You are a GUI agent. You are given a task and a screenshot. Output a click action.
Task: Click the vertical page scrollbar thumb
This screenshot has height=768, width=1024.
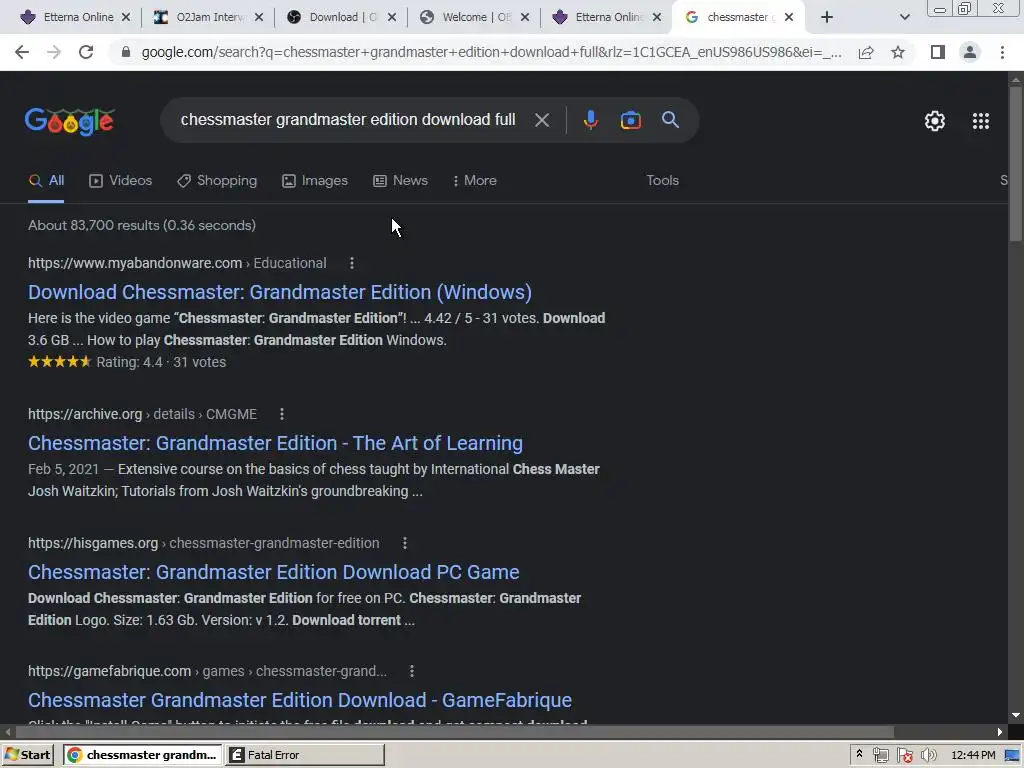1016,163
